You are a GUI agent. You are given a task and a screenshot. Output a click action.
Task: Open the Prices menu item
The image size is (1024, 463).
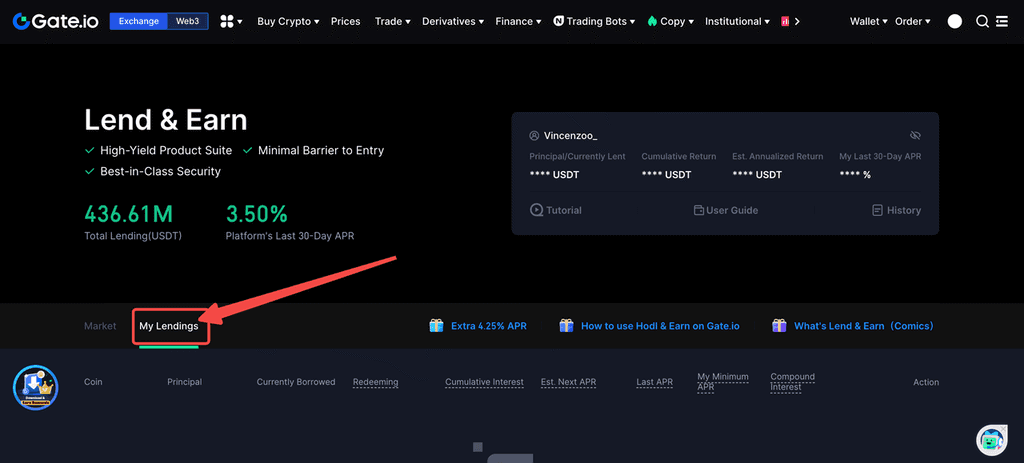click(345, 21)
